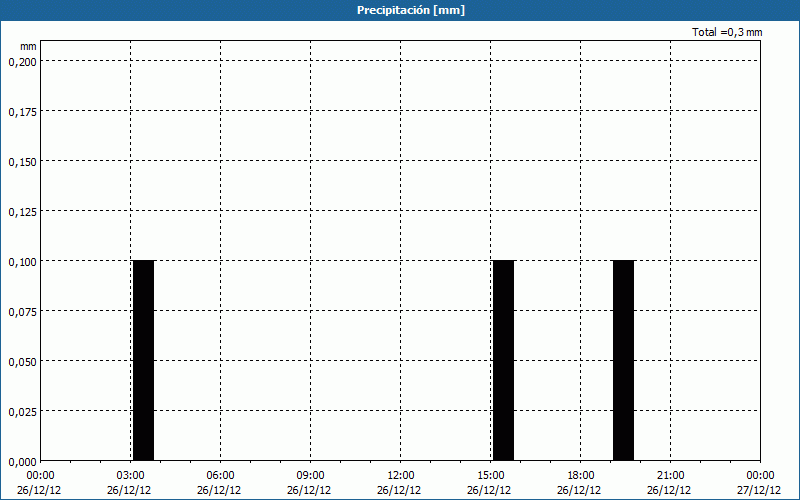Viewport: 800px width, 500px height.
Task: Click the precipitation bar after 19:00
Action: [623, 360]
